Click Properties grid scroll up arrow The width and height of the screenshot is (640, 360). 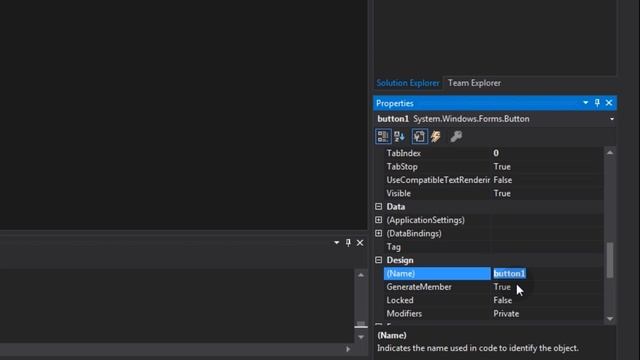(610, 153)
